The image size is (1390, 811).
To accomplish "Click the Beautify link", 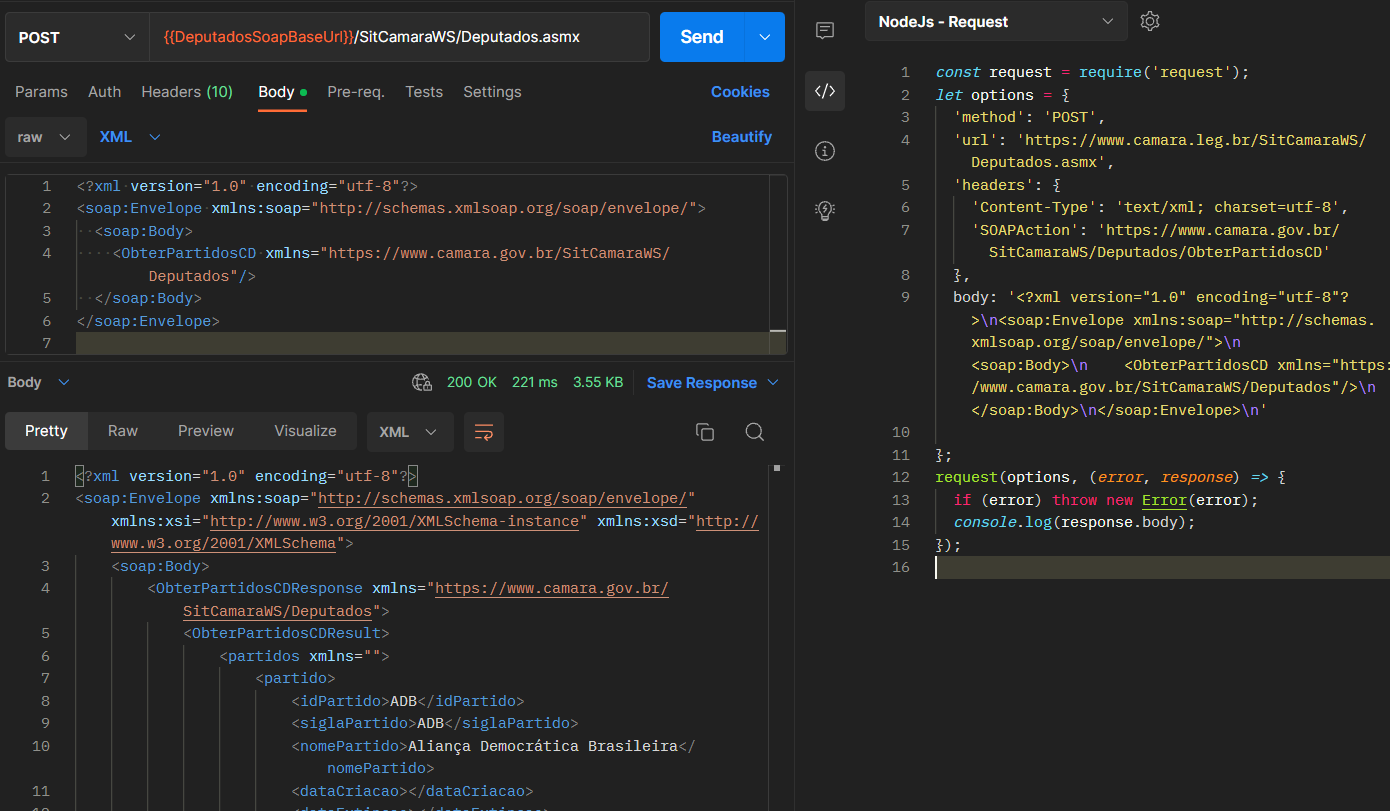I will pos(741,137).
